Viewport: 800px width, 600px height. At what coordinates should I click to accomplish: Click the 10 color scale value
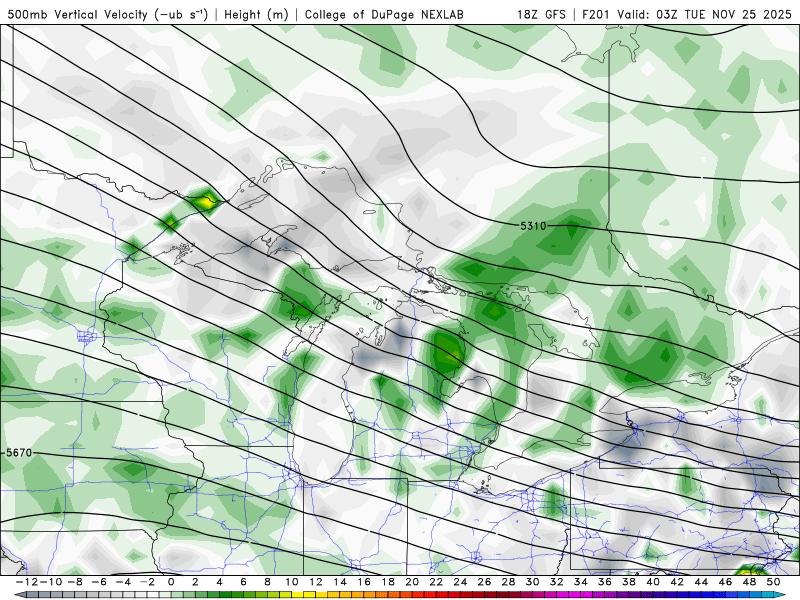click(291, 582)
